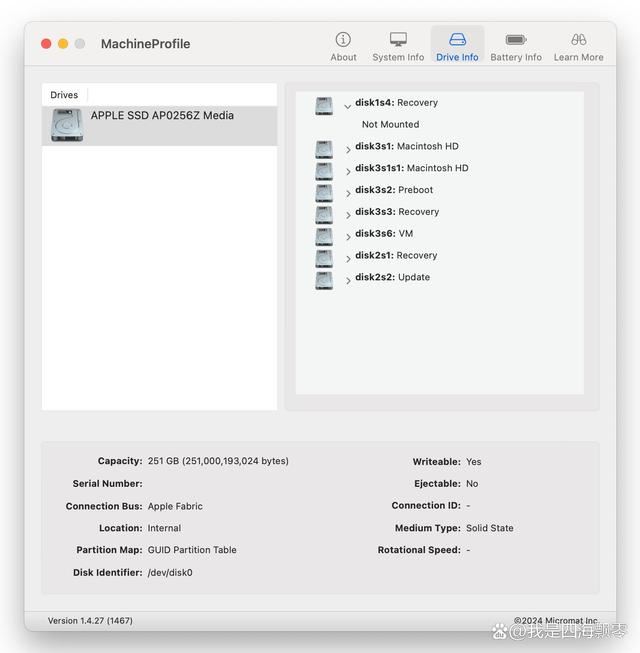Select disk2s1: Recovery row
The image size is (640, 653).
click(396, 255)
